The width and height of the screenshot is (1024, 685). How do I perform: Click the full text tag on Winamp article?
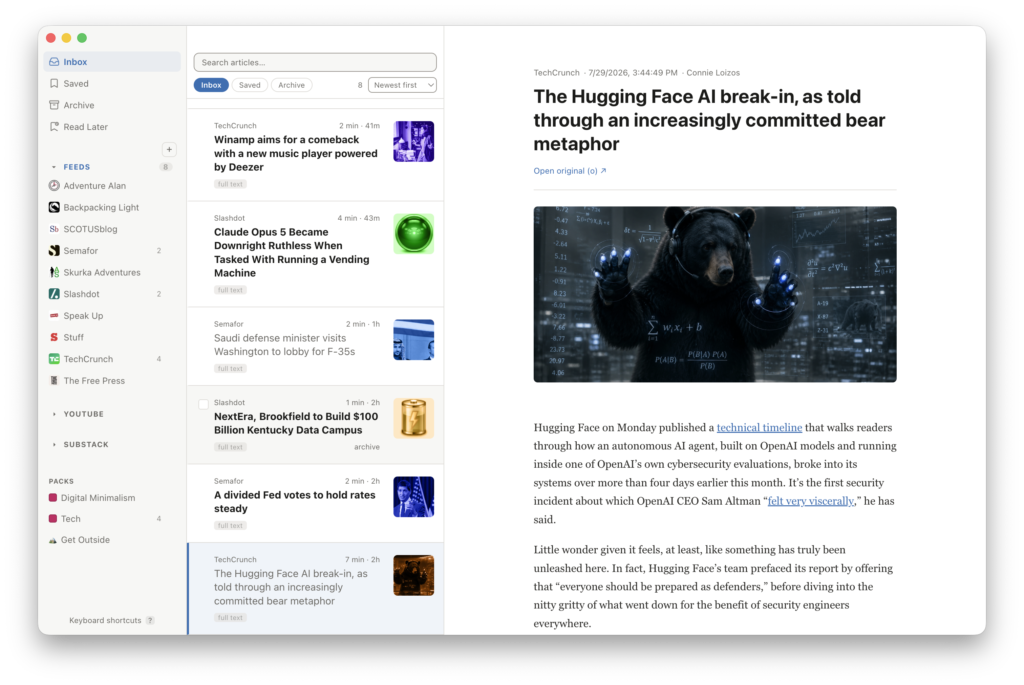click(x=230, y=184)
